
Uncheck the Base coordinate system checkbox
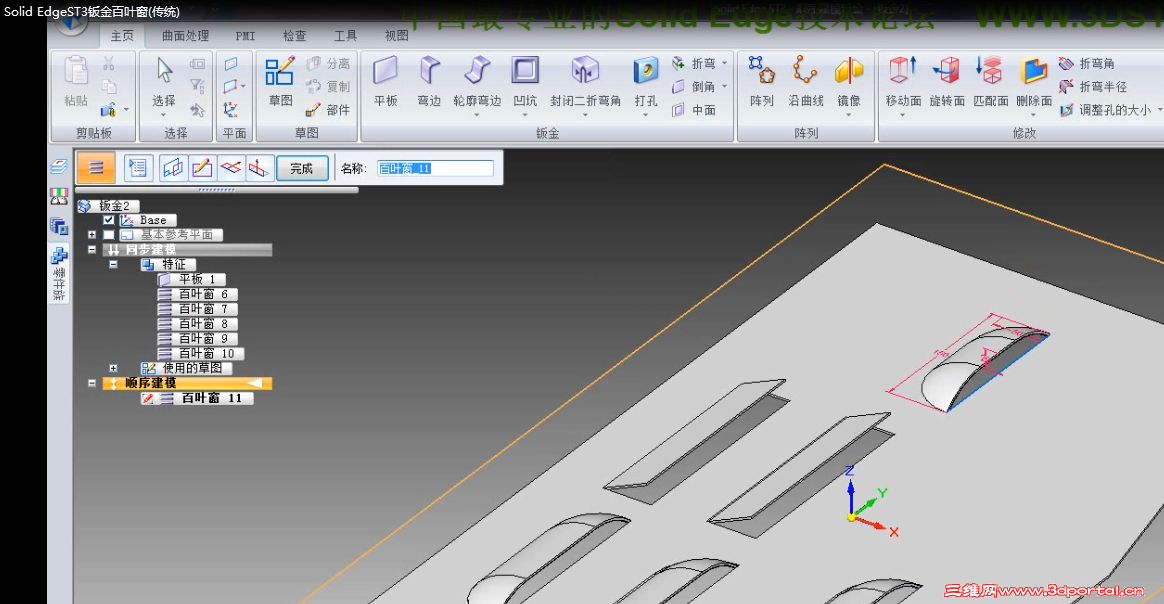coord(109,220)
